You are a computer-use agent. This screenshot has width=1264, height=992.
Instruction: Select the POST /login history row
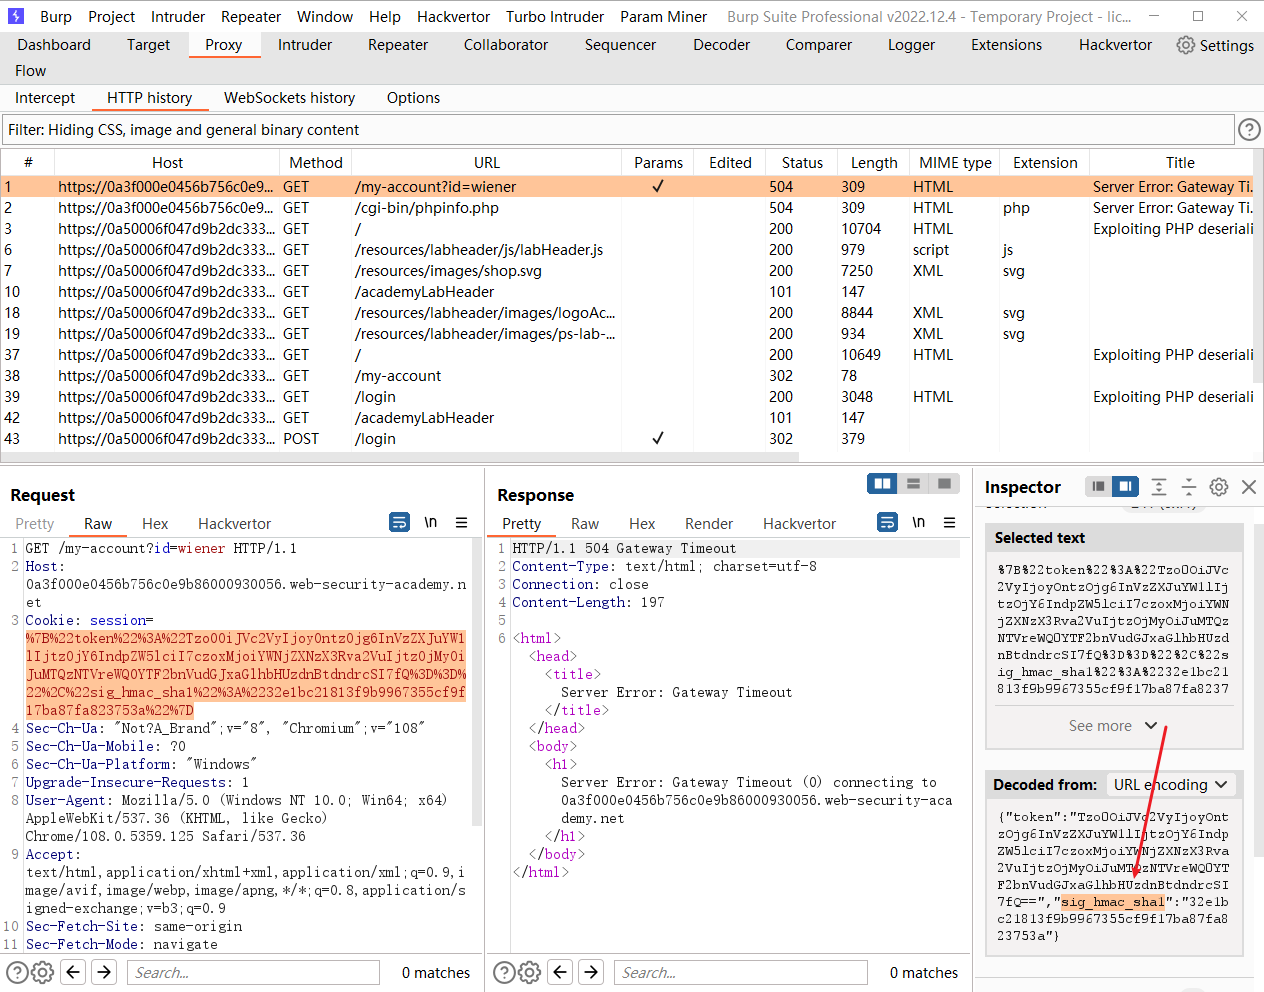[627, 439]
